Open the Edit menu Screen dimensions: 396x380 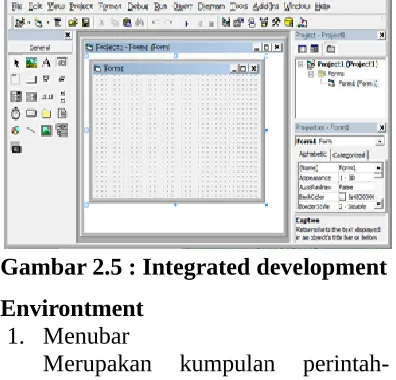pyautogui.click(x=35, y=6)
